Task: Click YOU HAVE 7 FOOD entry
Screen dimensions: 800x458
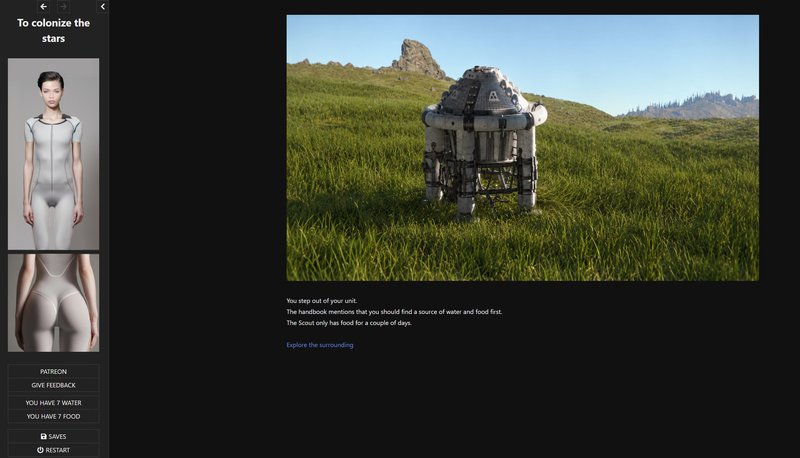Action: click(54, 416)
